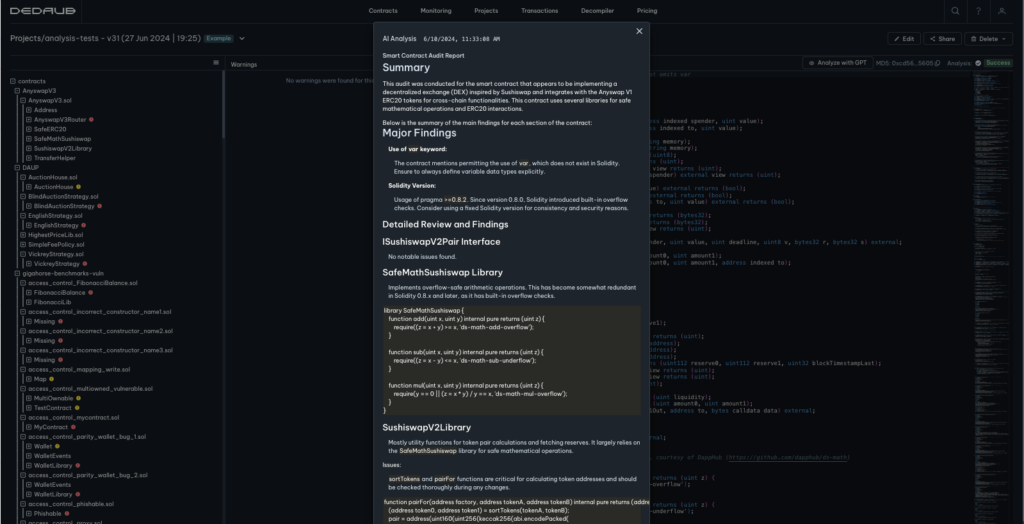Close the AI Analysis dialog
The height and width of the screenshot is (524, 1024).
639,31
